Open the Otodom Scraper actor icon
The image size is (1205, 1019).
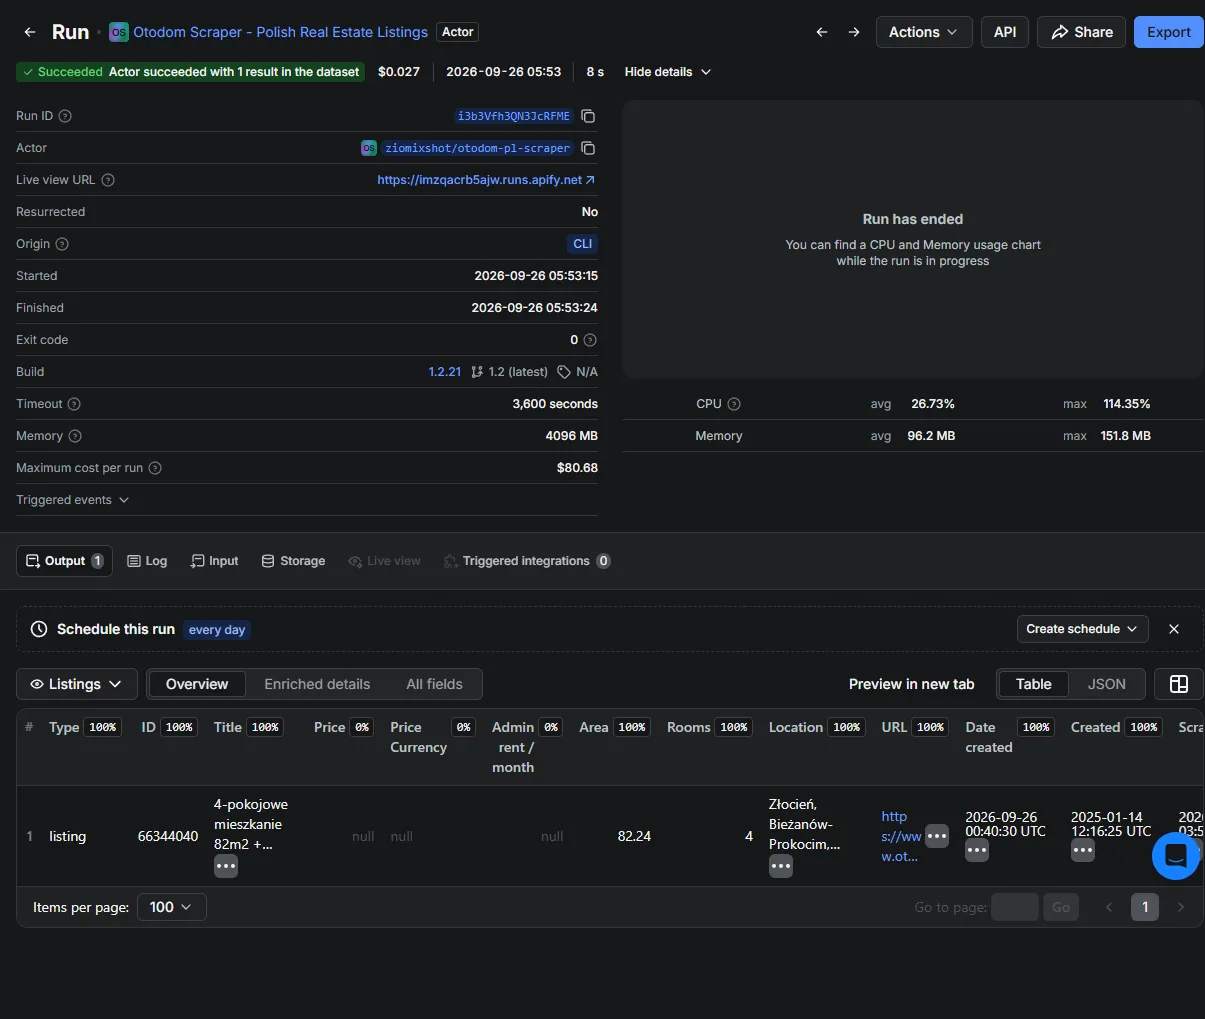pyautogui.click(x=119, y=32)
